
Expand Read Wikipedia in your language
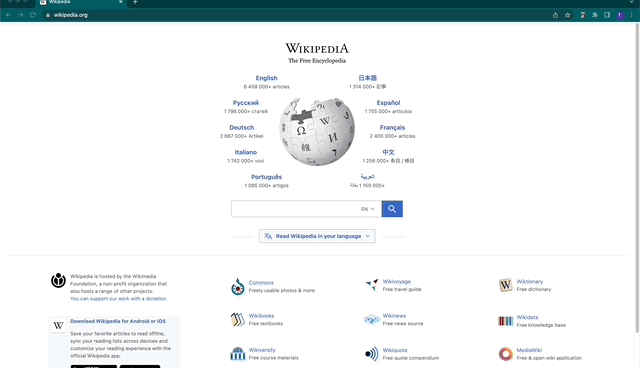317,236
